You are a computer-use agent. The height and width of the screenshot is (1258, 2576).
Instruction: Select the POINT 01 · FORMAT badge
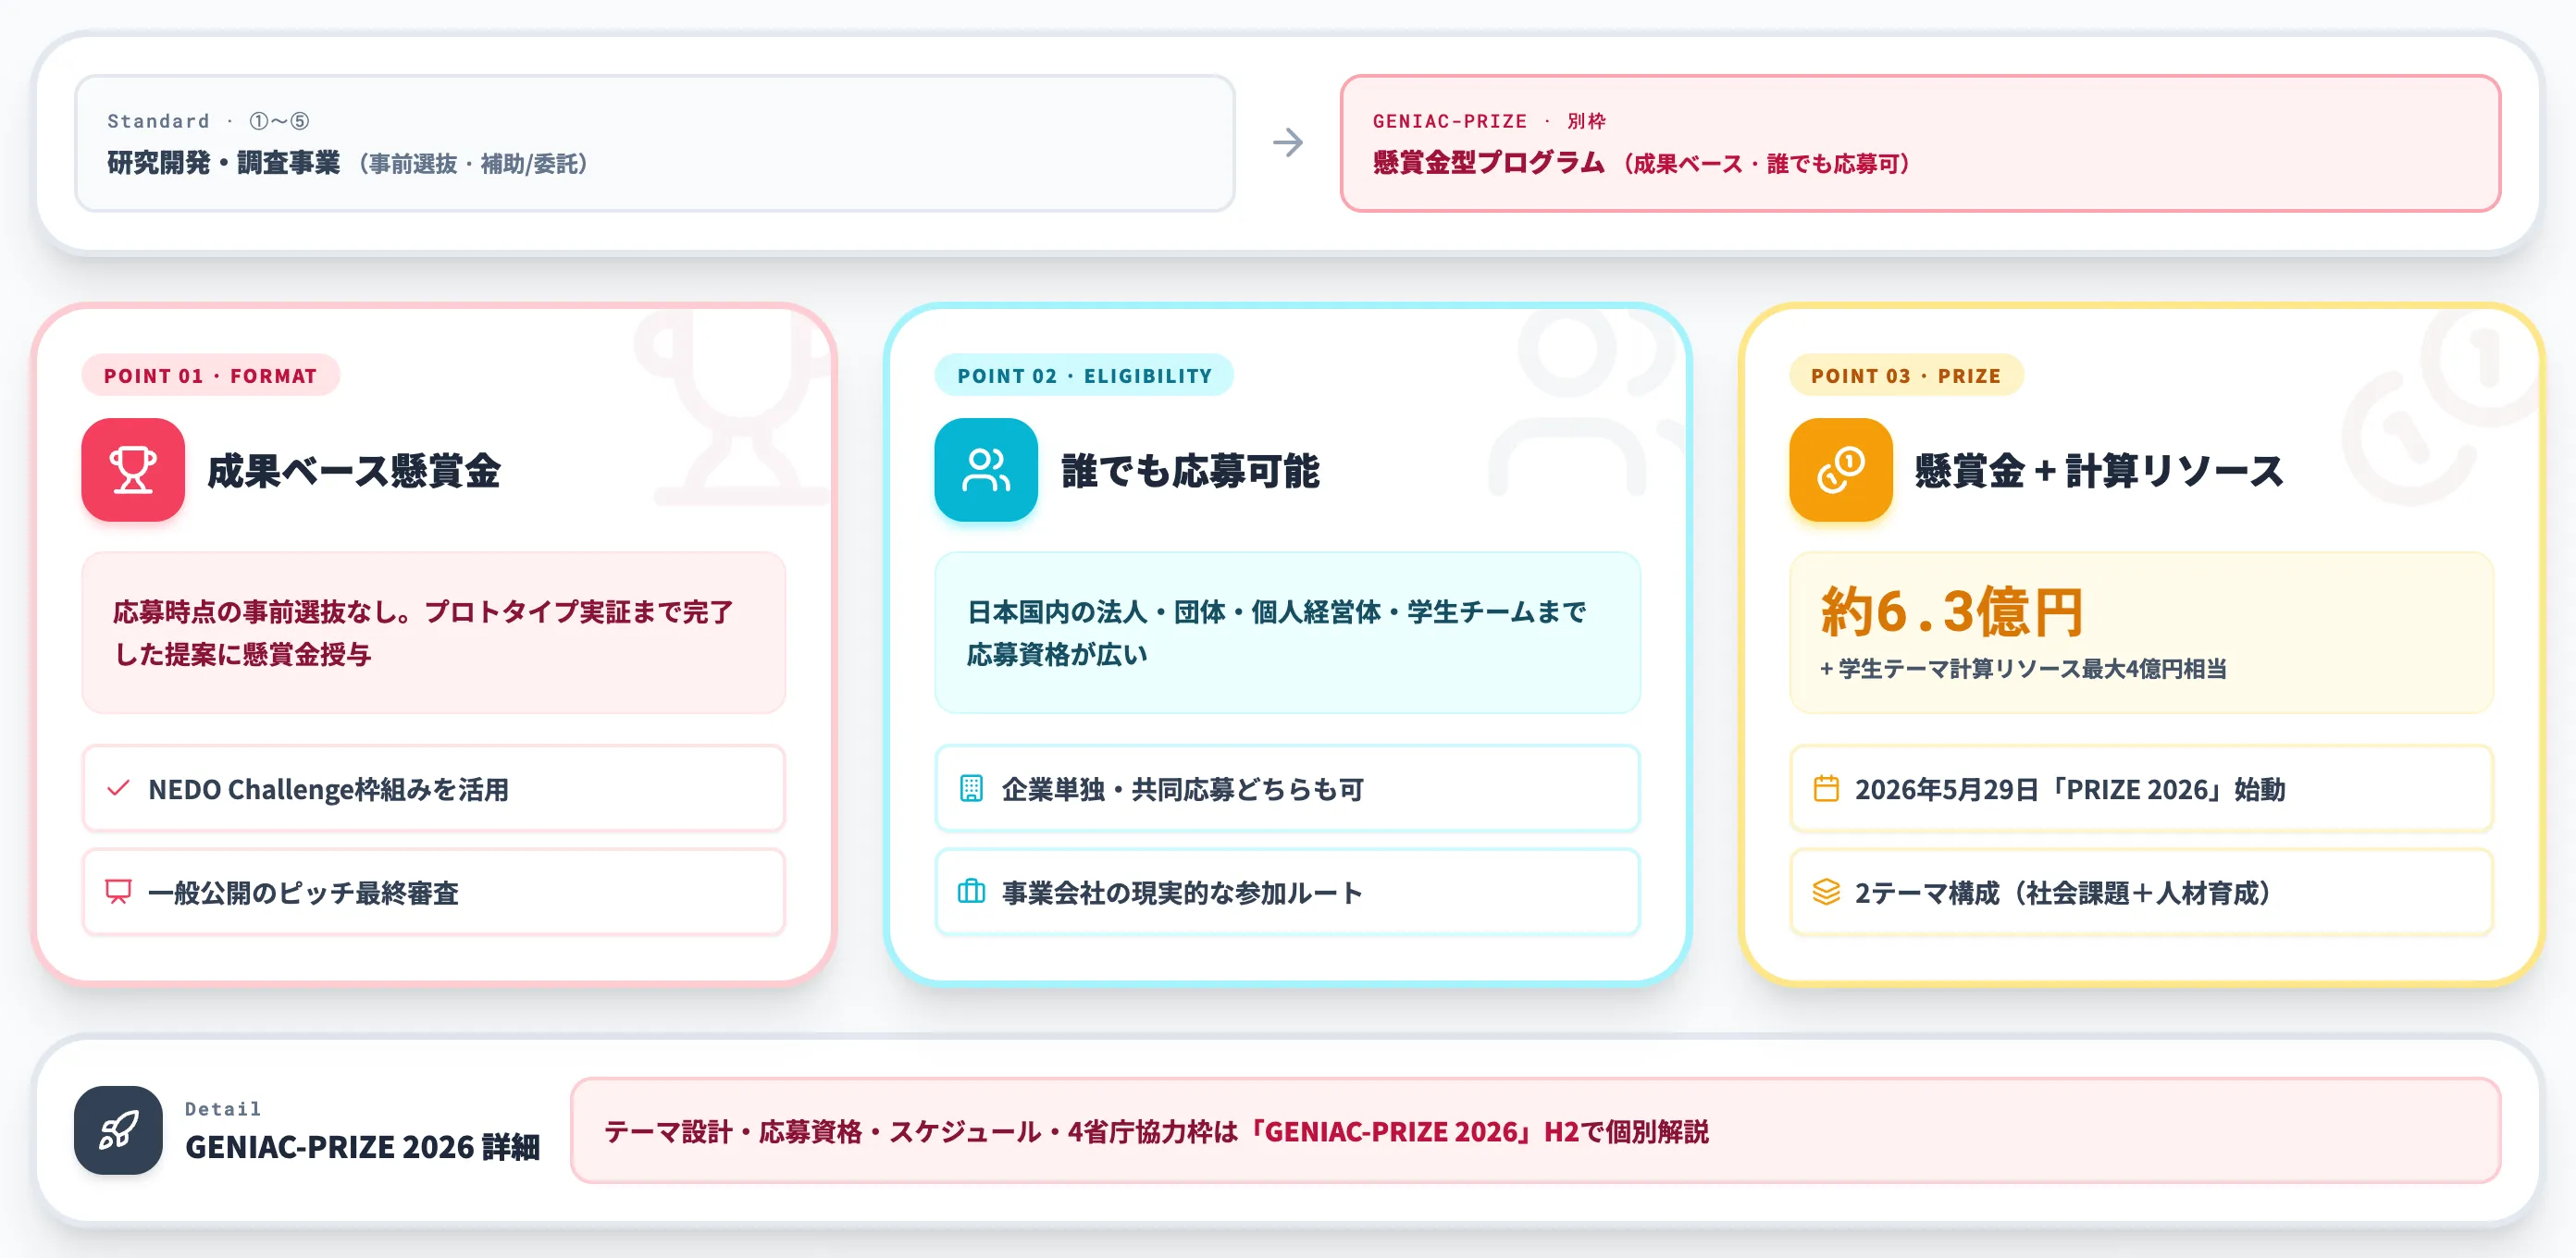(x=211, y=376)
